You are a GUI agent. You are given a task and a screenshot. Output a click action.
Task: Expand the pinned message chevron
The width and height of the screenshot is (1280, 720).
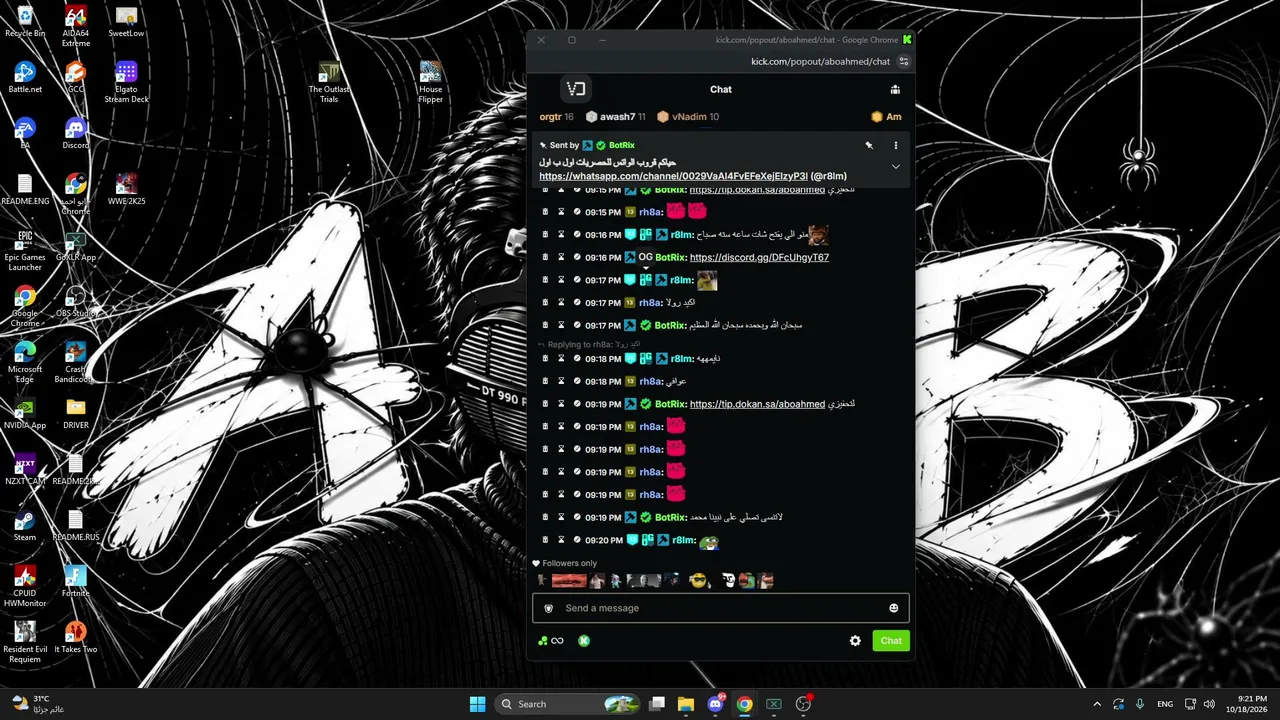895,166
